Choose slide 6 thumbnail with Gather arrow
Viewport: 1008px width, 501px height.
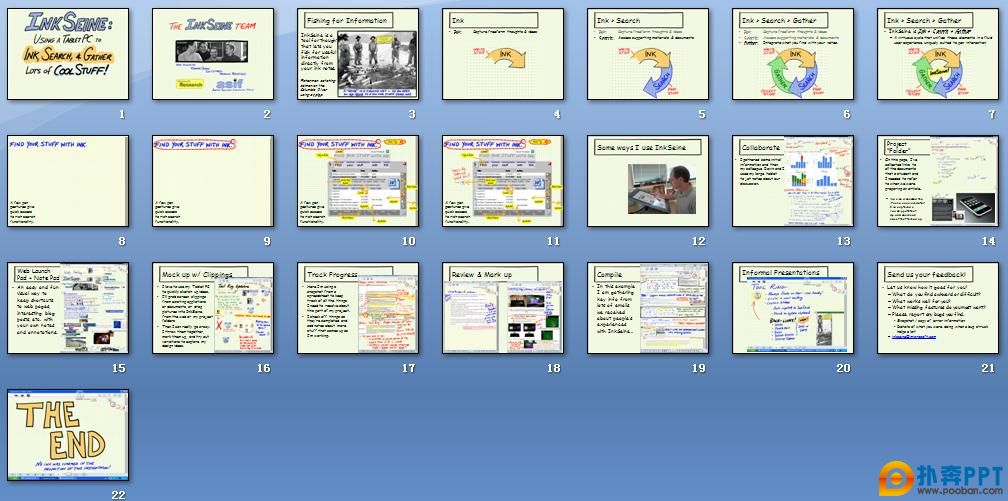(x=793, y=54)
